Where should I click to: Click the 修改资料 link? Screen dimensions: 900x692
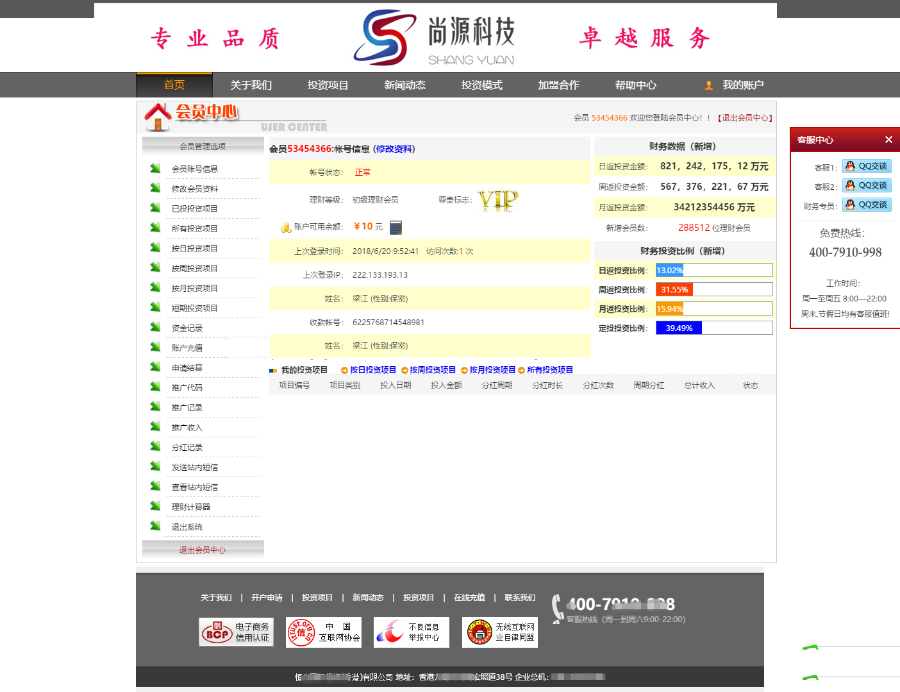coord(394,149)
